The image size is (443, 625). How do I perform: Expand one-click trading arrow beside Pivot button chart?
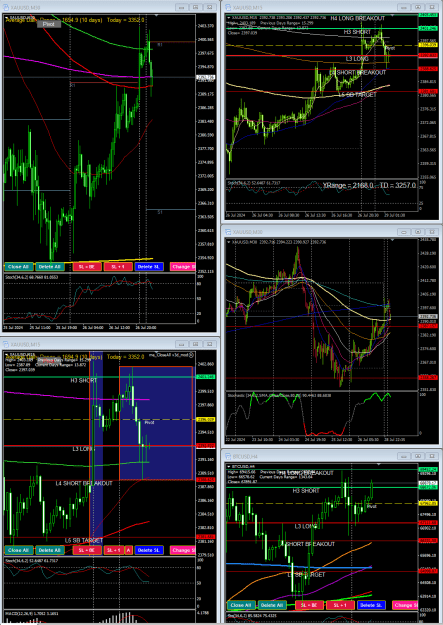point(7,18)
